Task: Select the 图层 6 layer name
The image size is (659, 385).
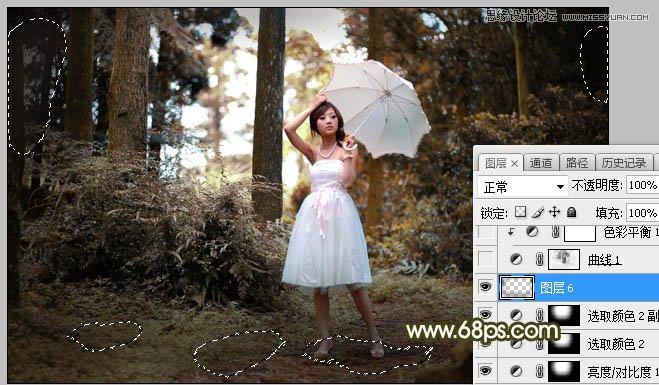Action: click(556, 288)
